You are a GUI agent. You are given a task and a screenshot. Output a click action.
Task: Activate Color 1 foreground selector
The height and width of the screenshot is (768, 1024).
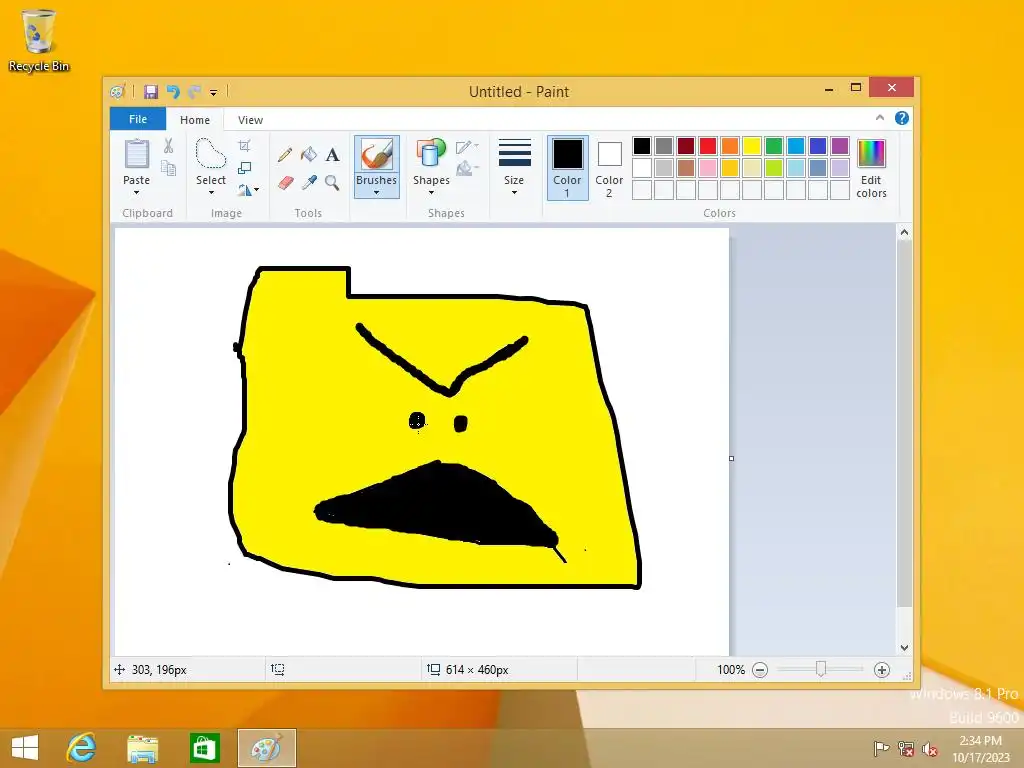click(568, 167)
